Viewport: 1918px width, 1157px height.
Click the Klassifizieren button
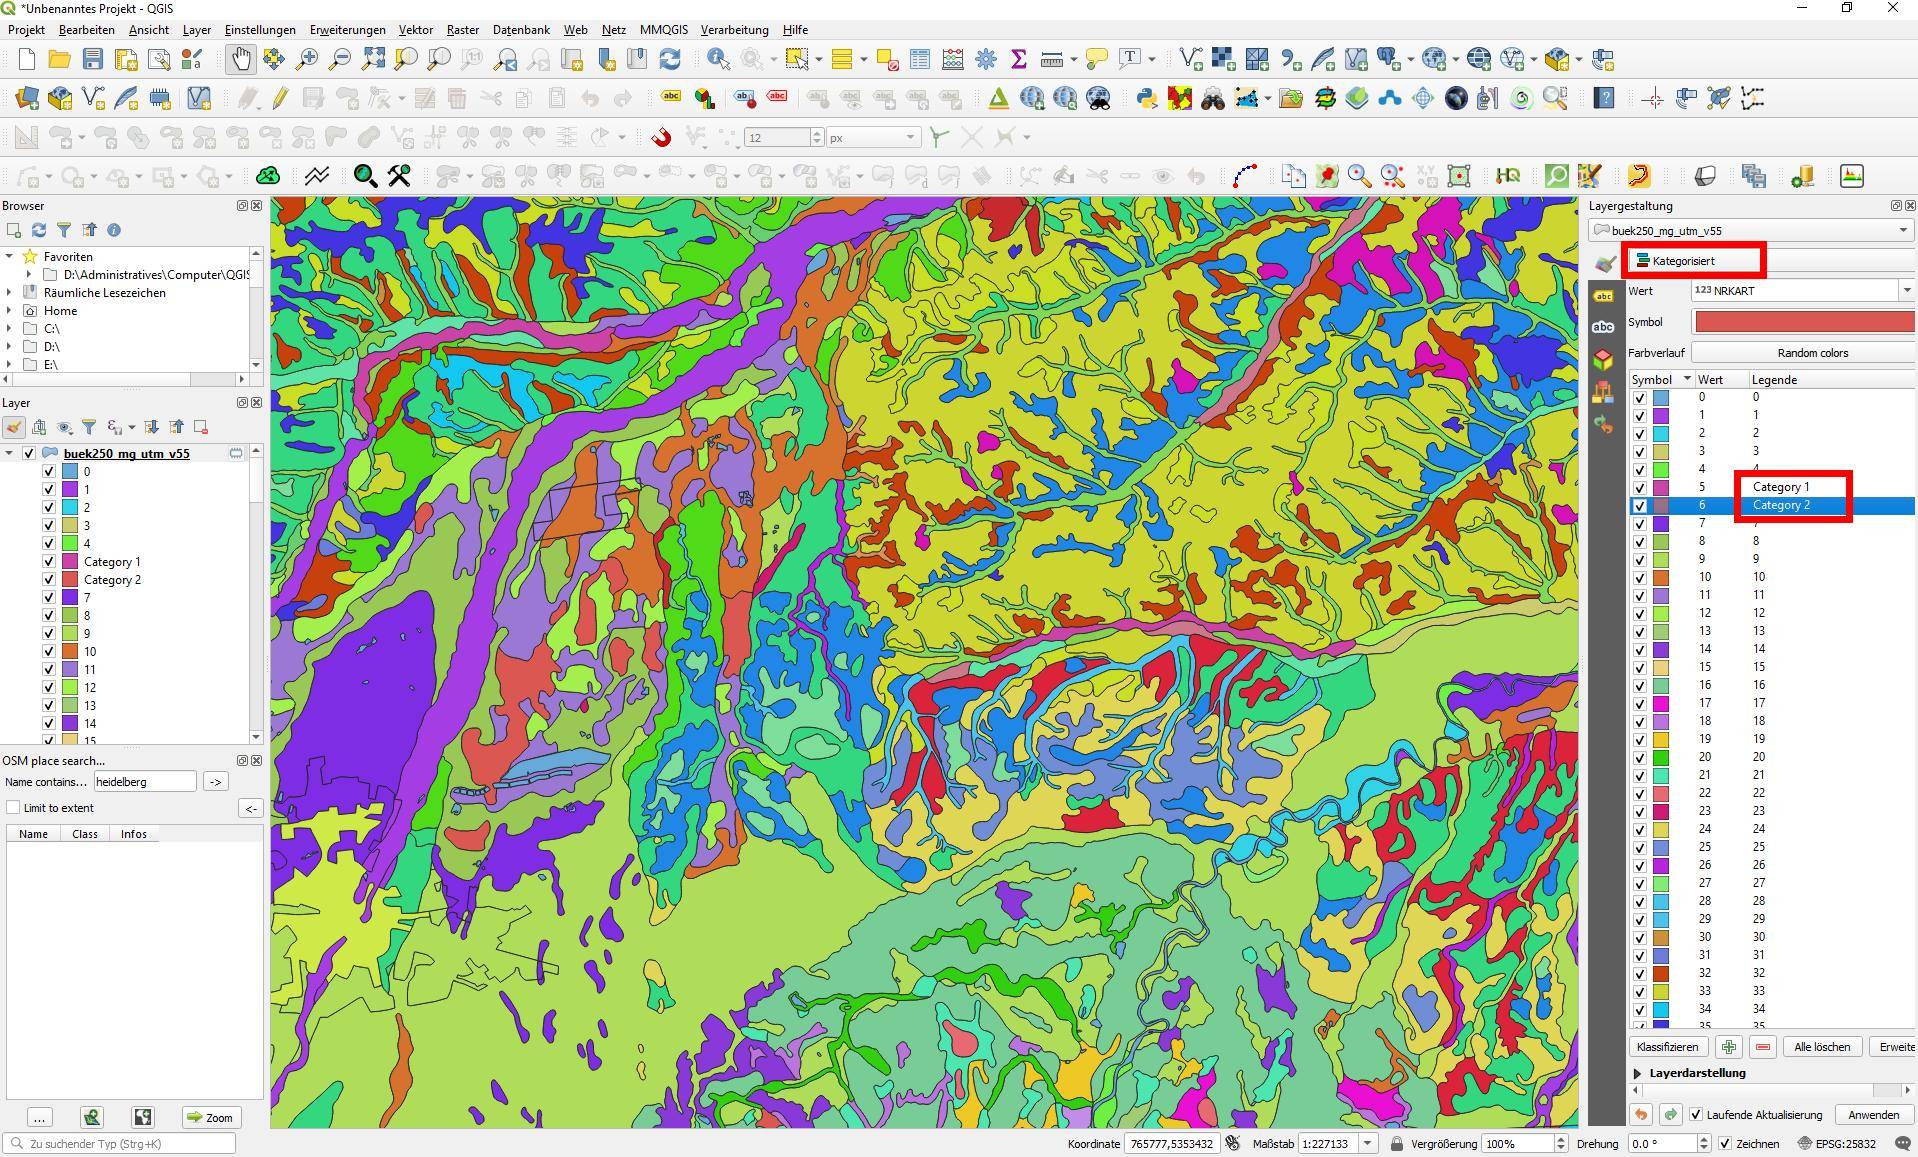click(x=1668, y=1047)
